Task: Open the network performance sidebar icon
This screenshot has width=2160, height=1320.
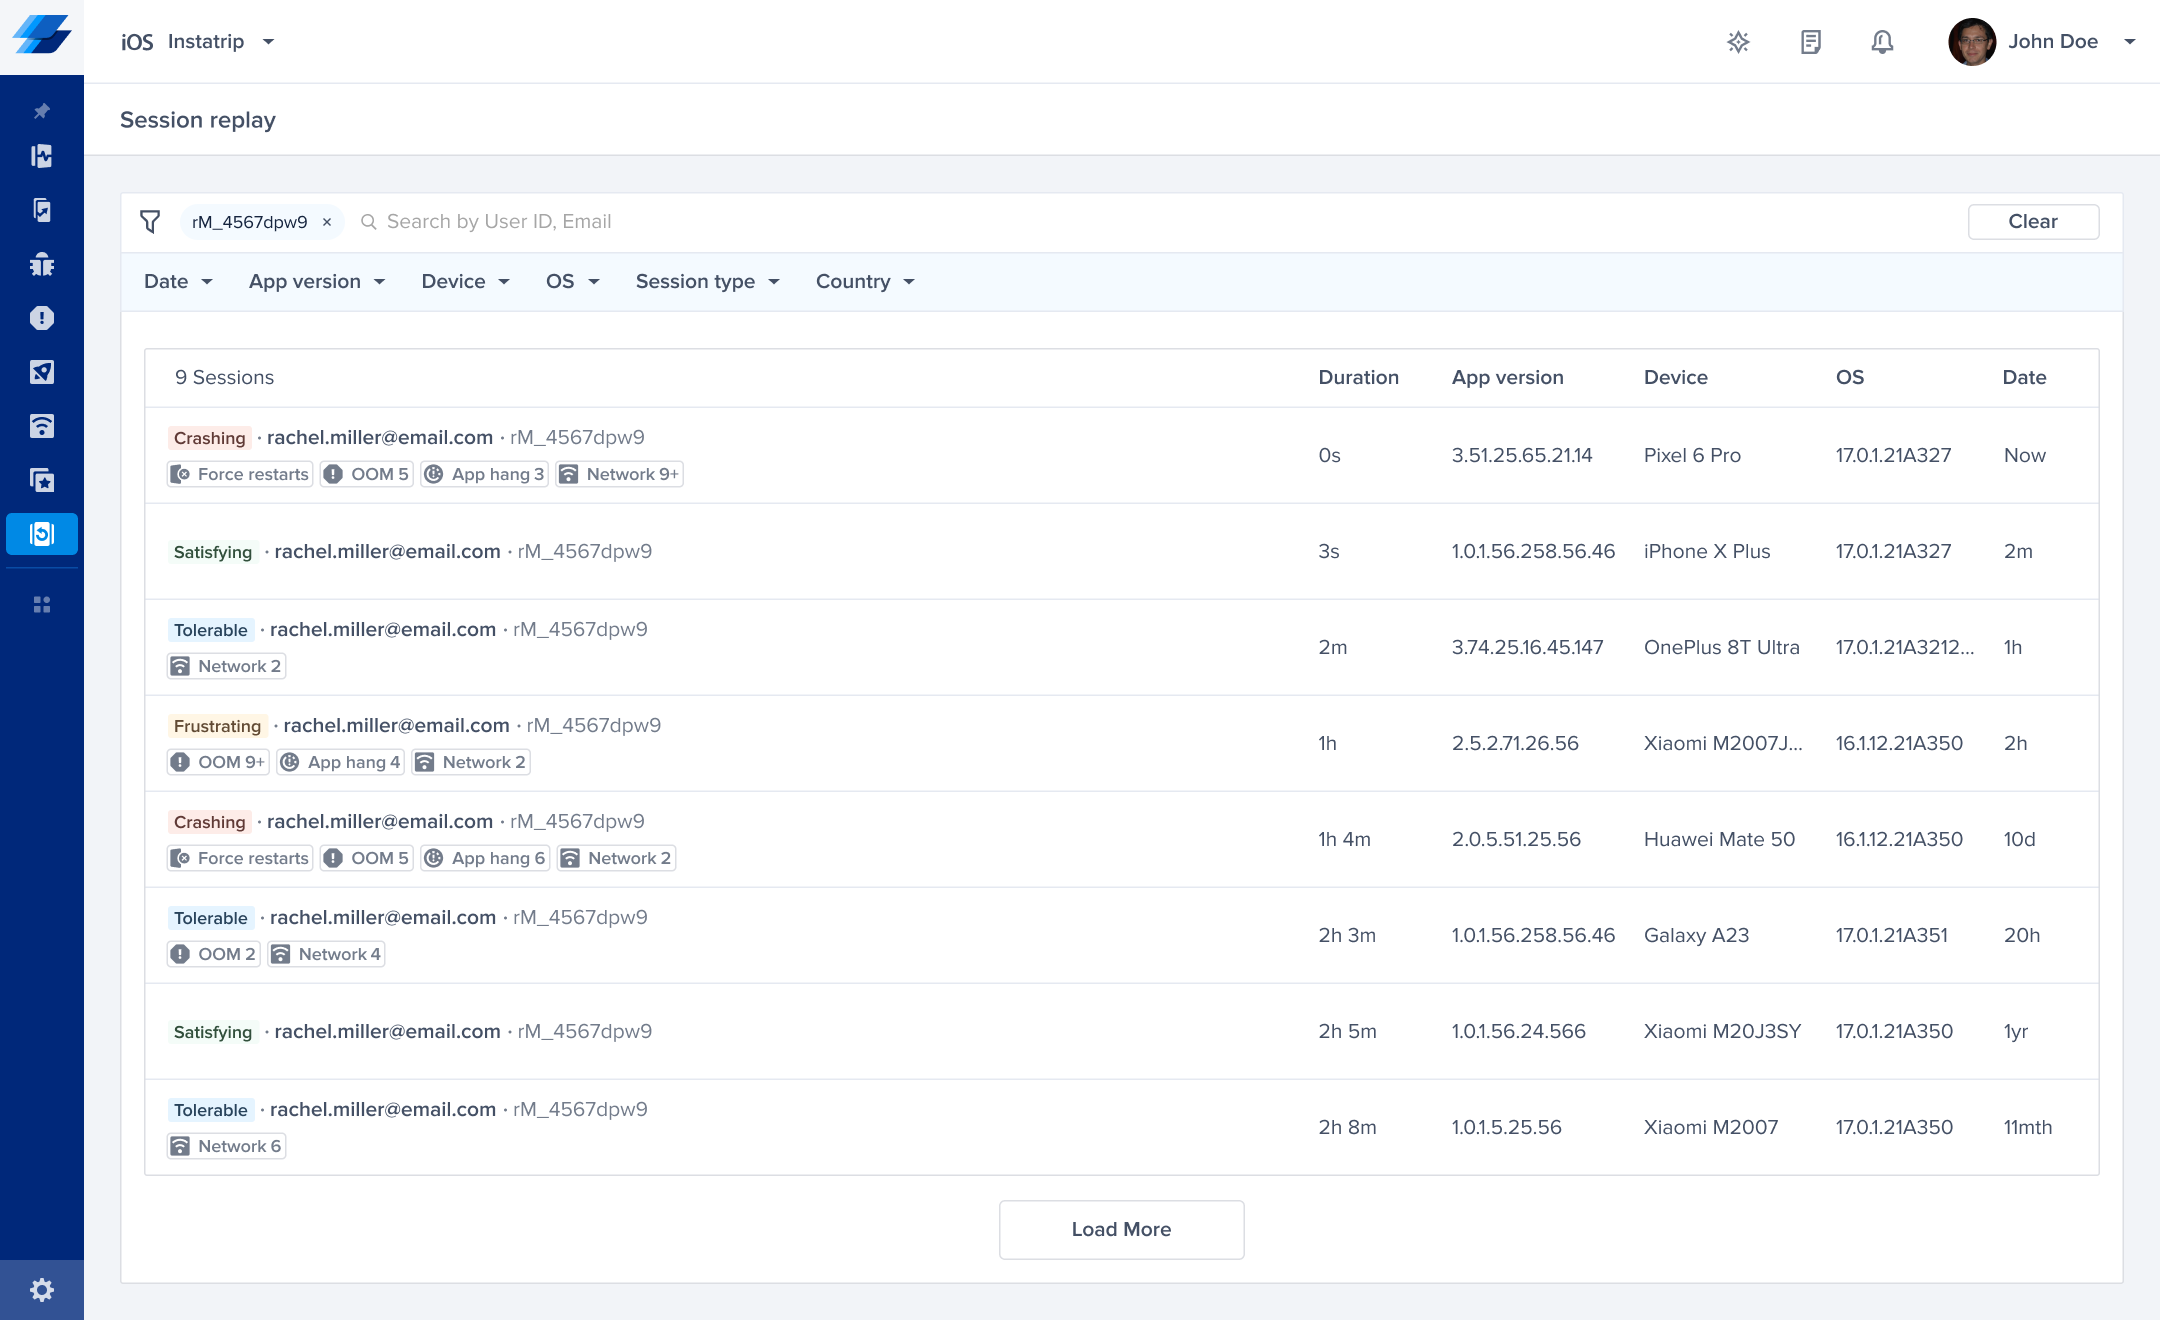Action: 41,426
